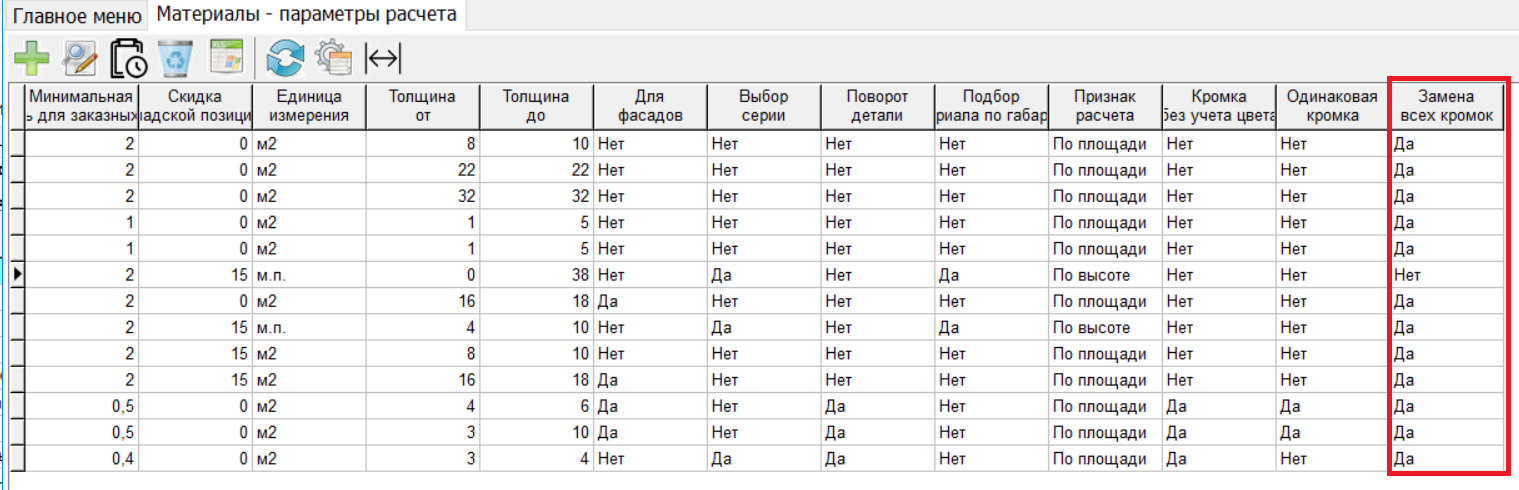Viewport: 1519px width, 490px height.
Task: Click the green plus add record icon
Action: tap(32, 59)
